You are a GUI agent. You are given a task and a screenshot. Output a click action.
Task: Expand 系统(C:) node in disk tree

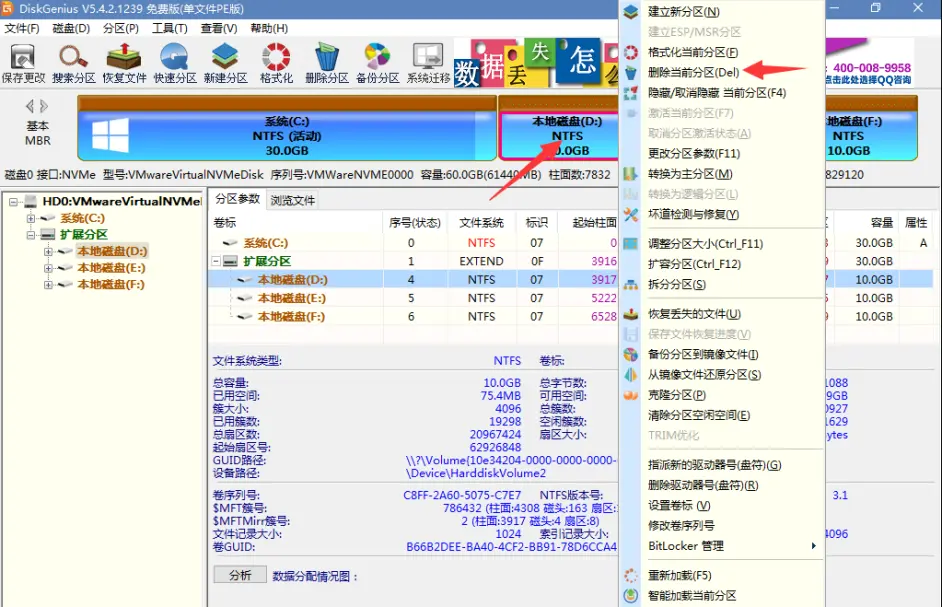[30, 218]
